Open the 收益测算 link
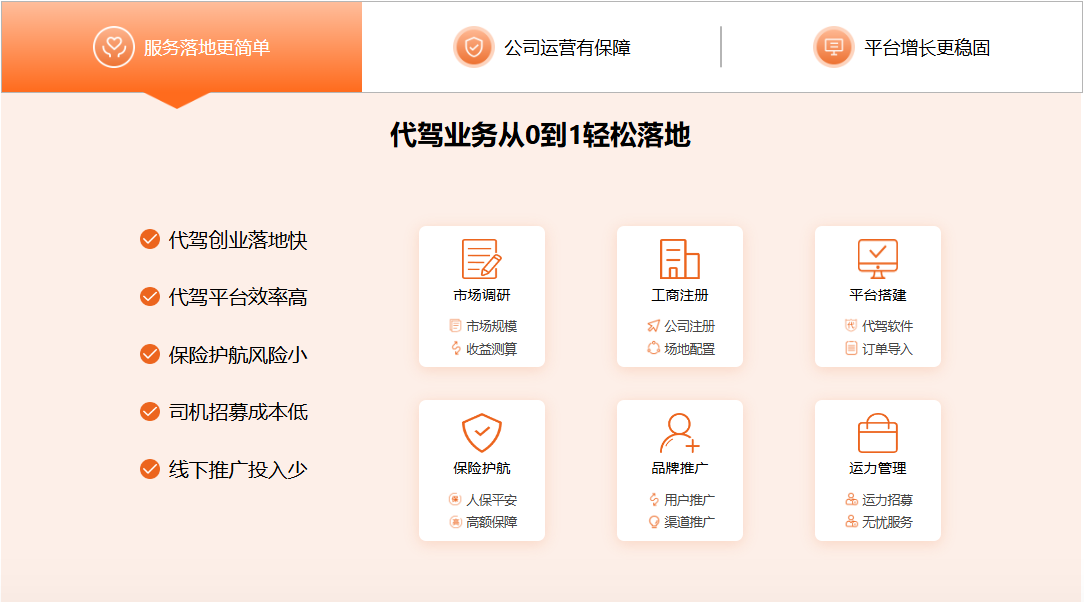1084x602 pixels. point(491,349)
